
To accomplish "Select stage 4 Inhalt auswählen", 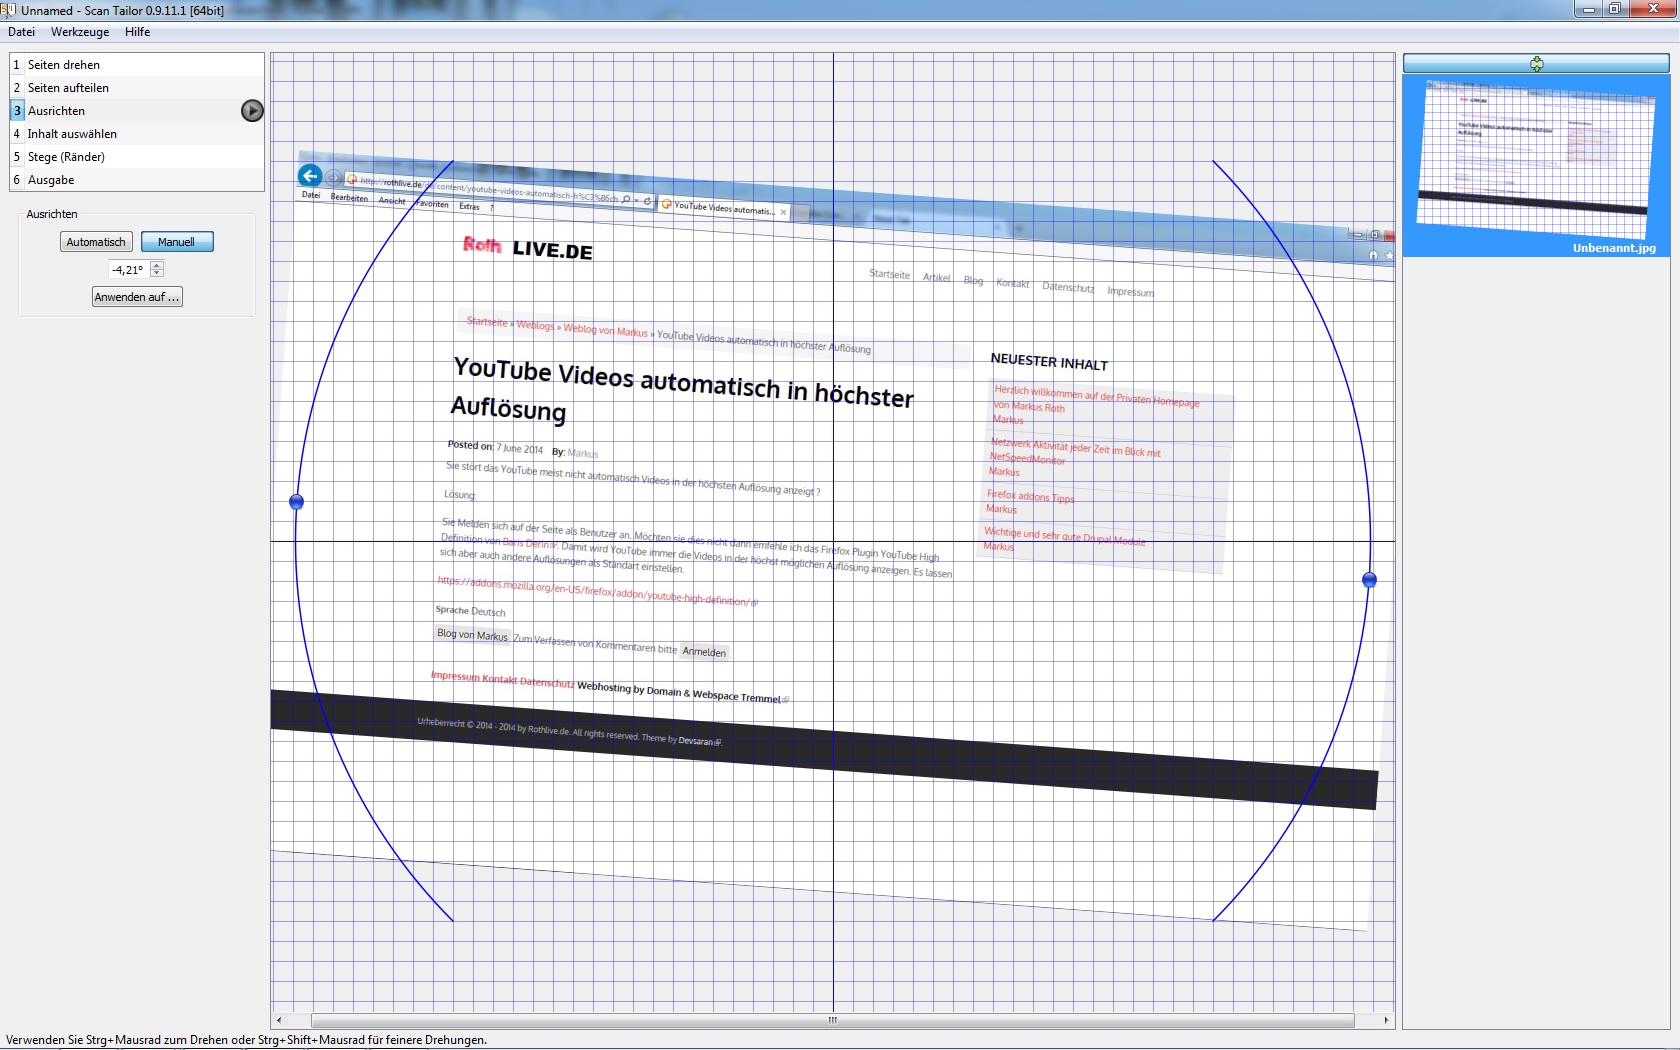I will tap(137, 134).
